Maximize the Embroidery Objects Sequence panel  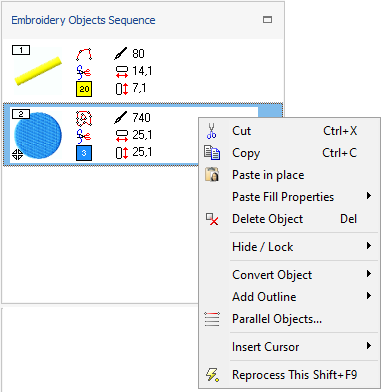tap(267, 20)
